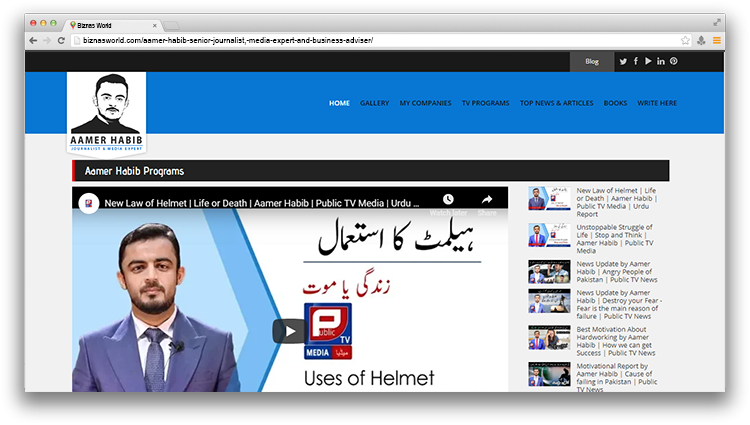Open a new tab button
The image size is (750, 425).
[171, 25]
